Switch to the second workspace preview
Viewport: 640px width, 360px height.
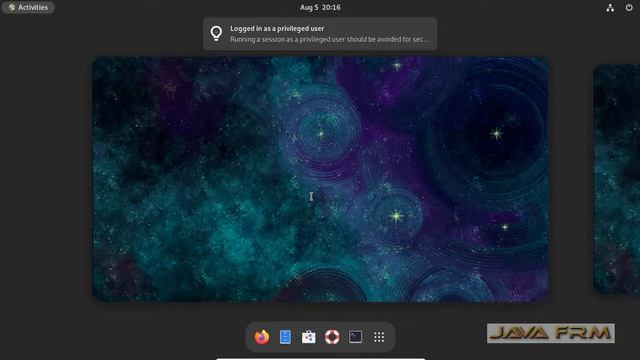pos(616,179)
